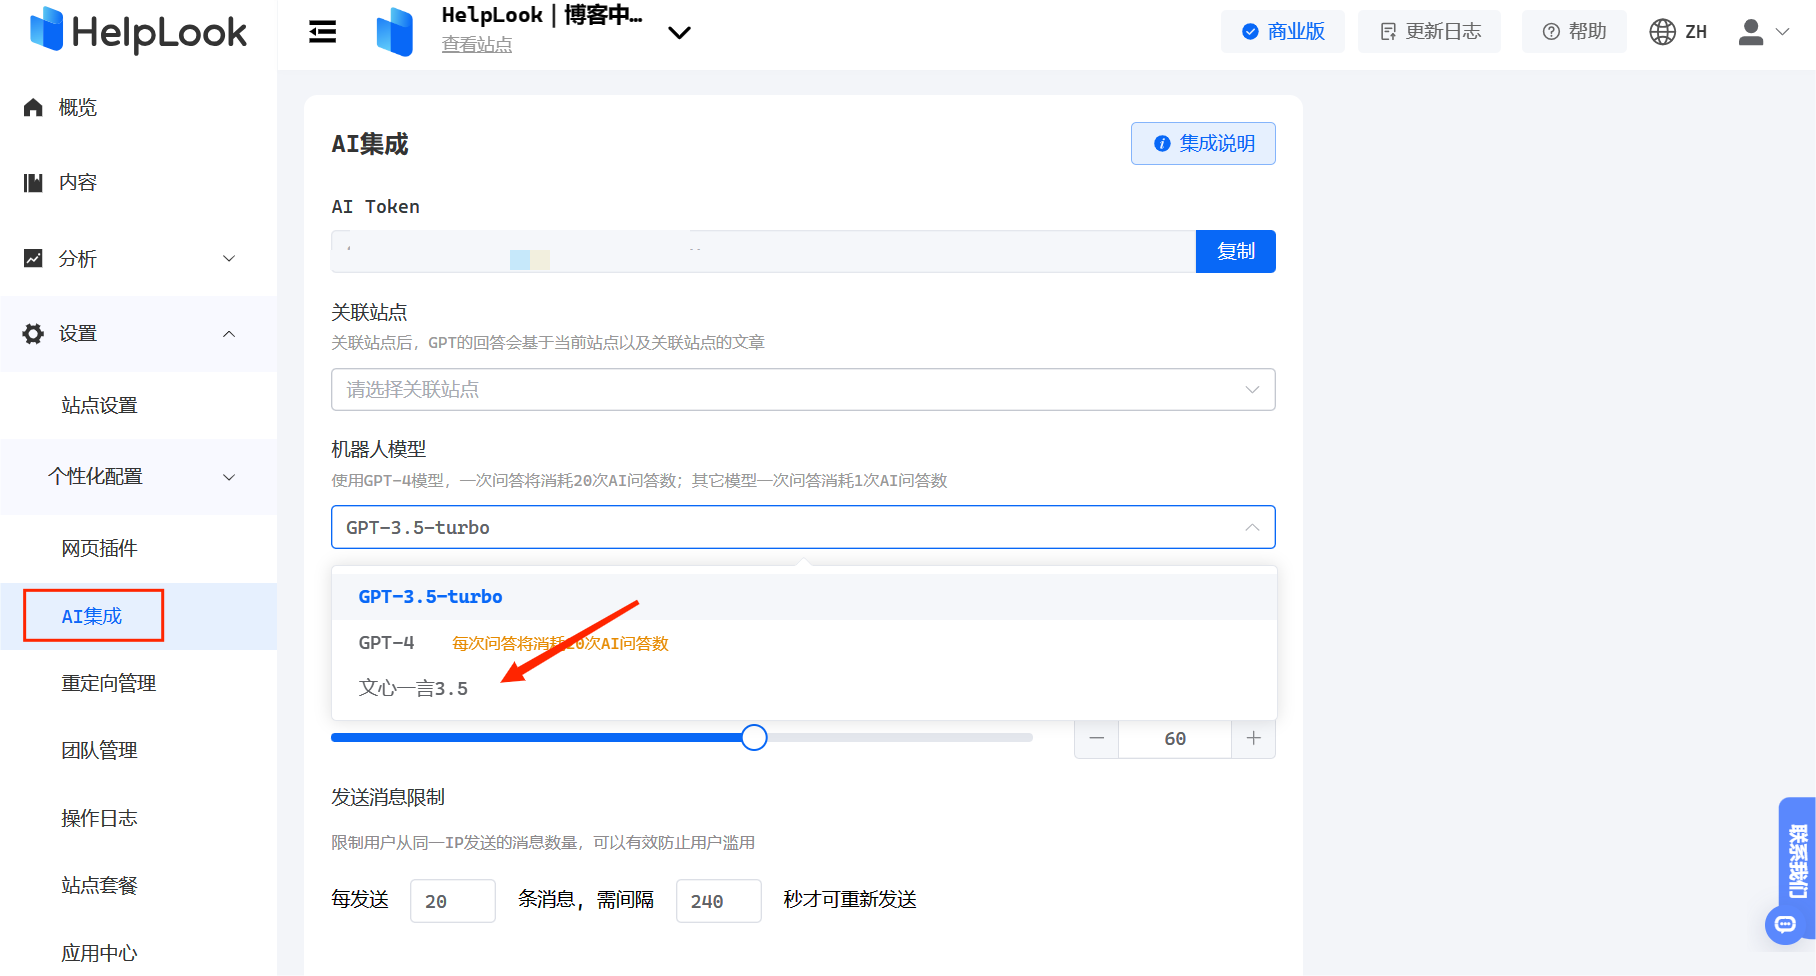The image size is (1816, 976).
Task: Switch language using the ZH globe
Action: pyautogui.click(x=1678, y=32)
